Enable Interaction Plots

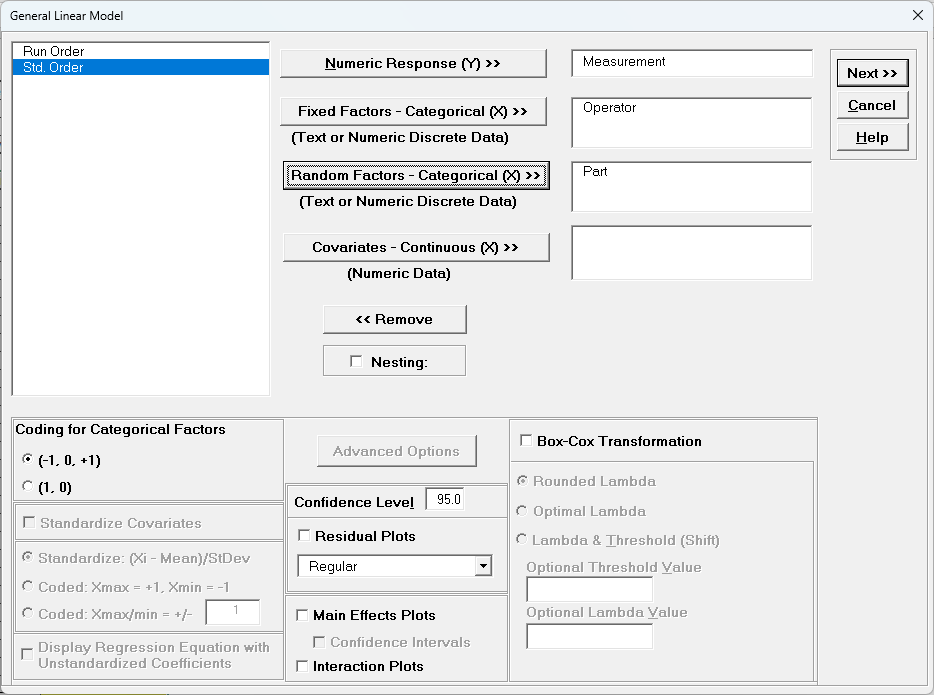pyautogui.click(x=301, y=665)
